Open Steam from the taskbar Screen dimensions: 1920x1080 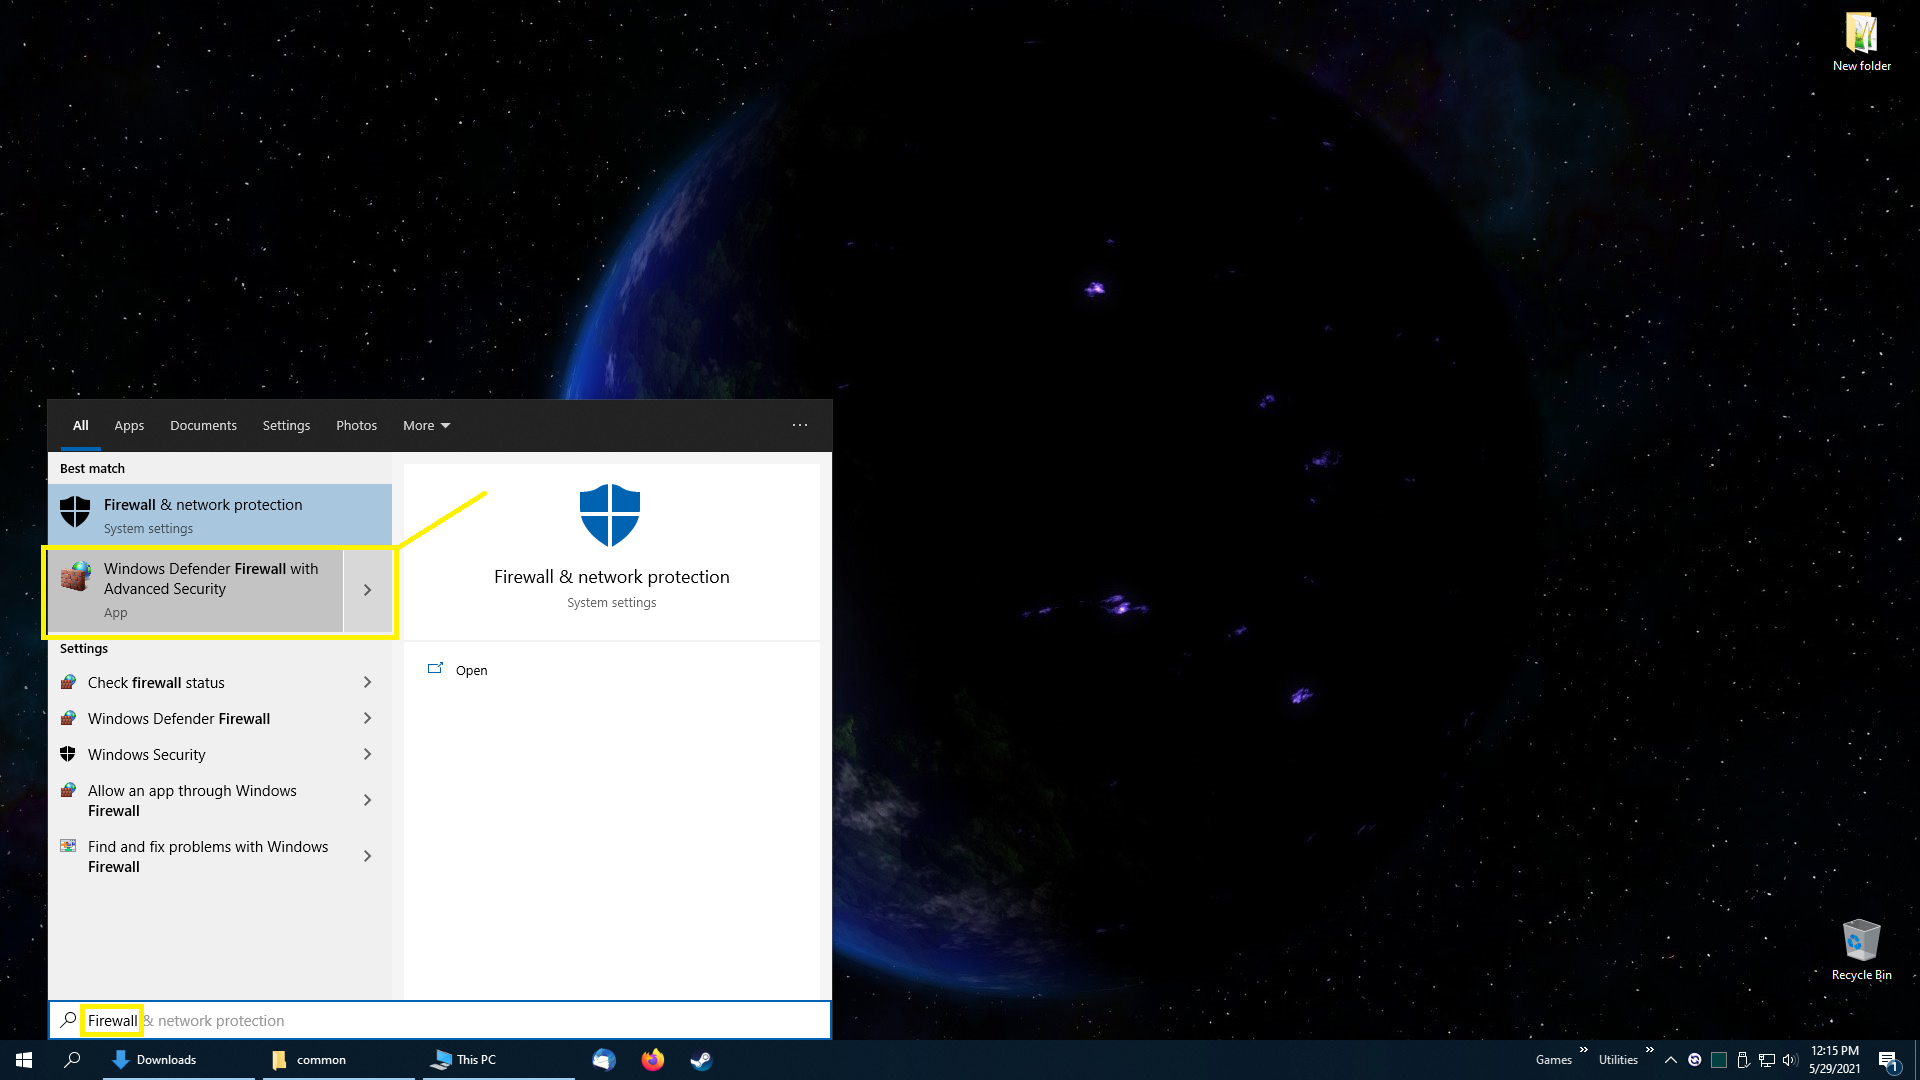701,1060
